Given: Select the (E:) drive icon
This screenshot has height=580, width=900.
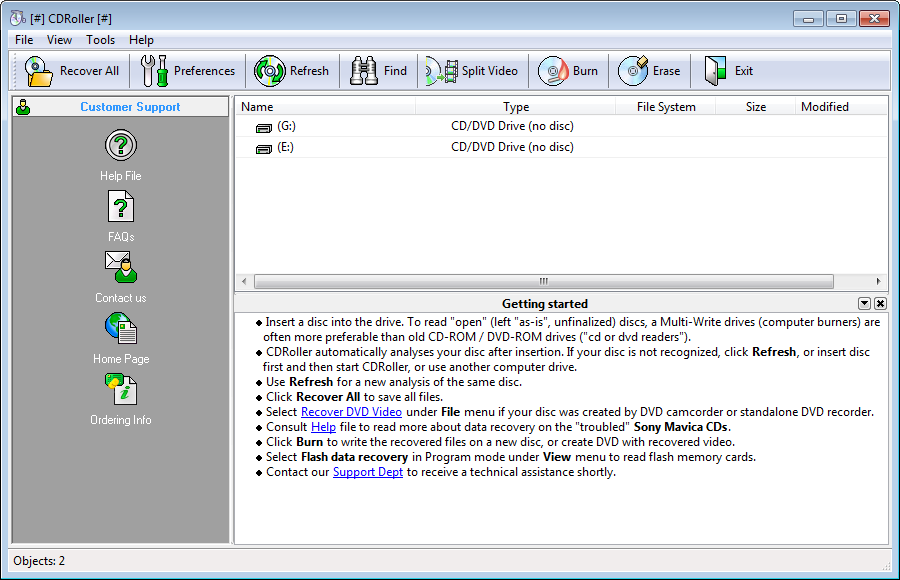Looking at the screenshot, I should pos(263,149).
